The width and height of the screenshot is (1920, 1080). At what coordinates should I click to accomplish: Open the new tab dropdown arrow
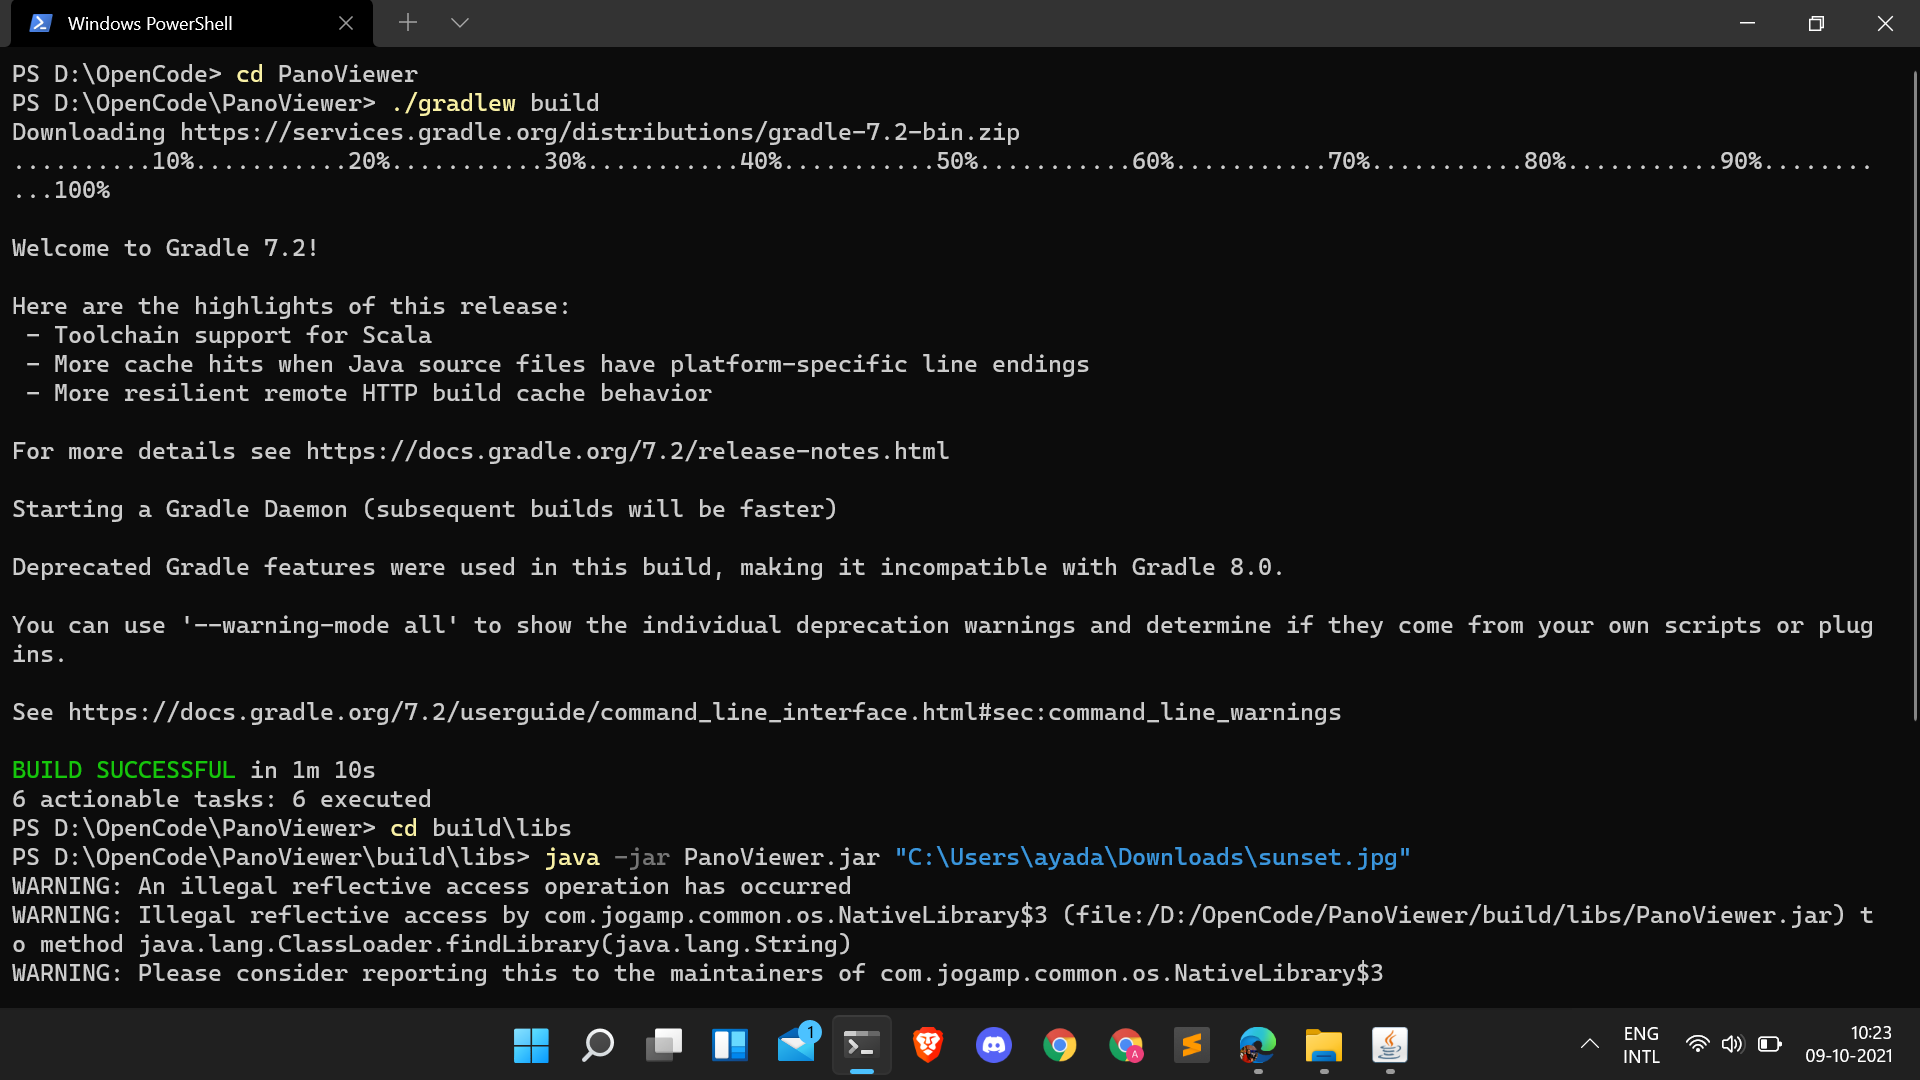[x=460, y=22]
